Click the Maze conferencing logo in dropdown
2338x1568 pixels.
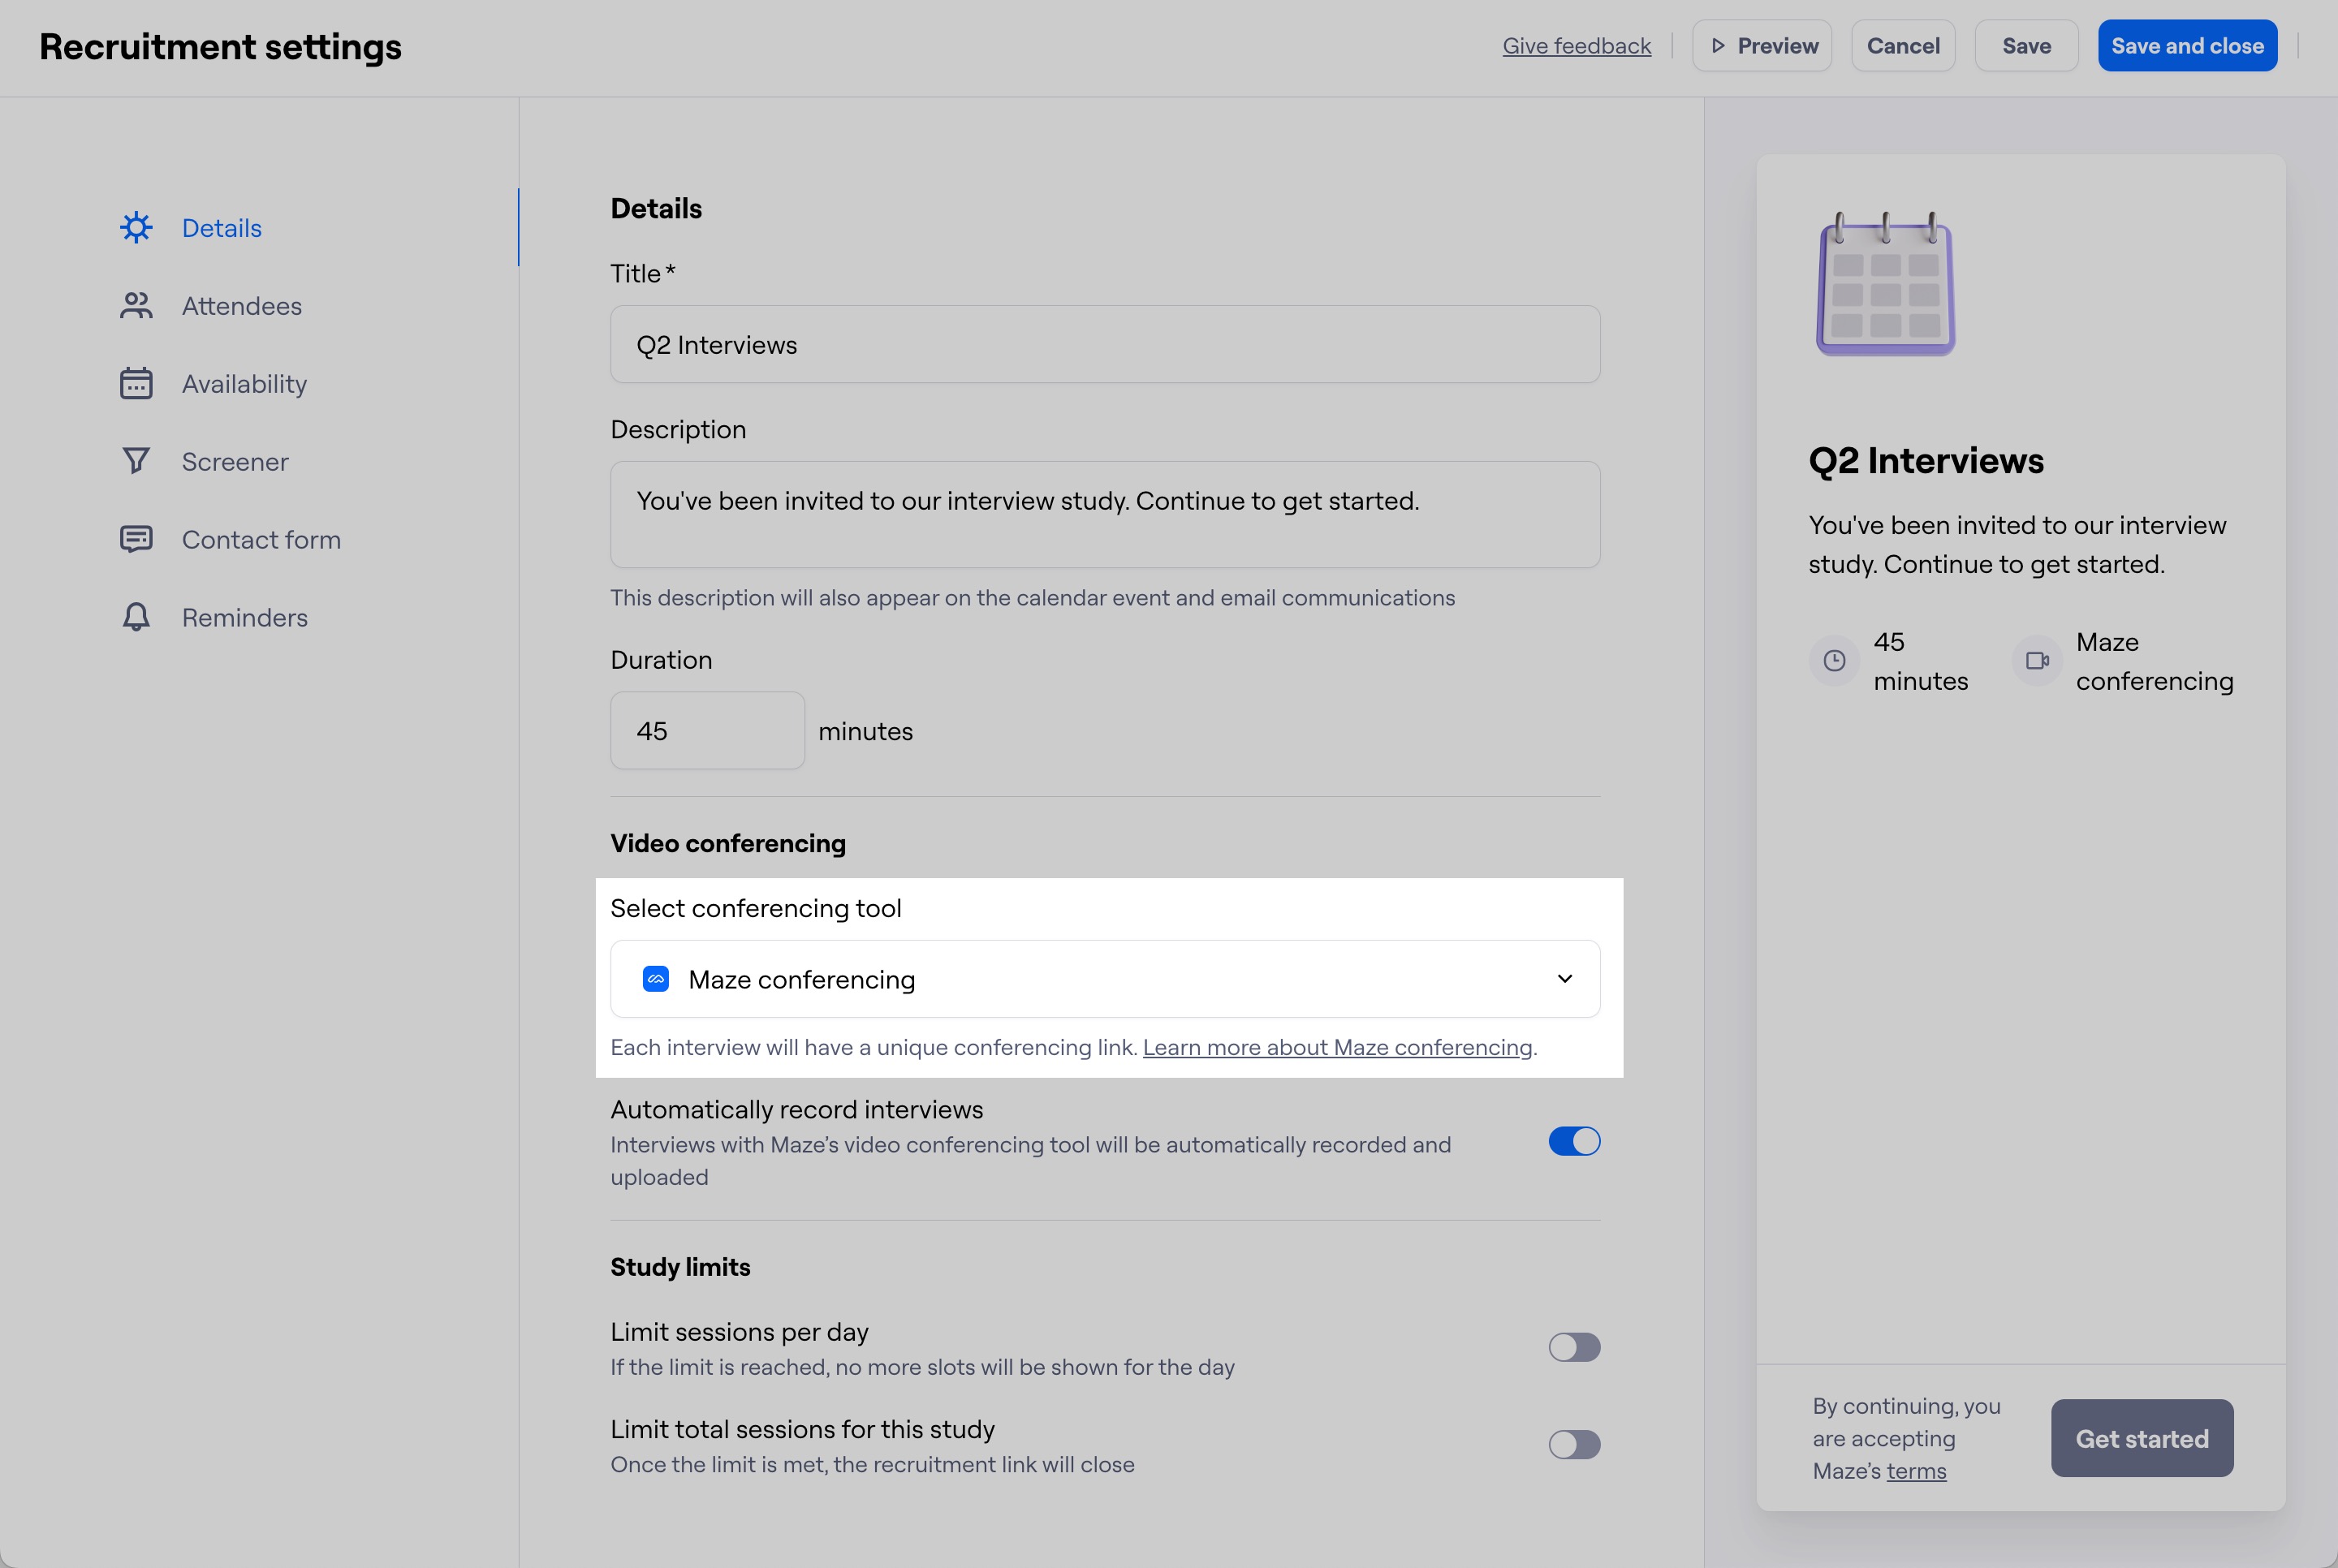(656, 979)
